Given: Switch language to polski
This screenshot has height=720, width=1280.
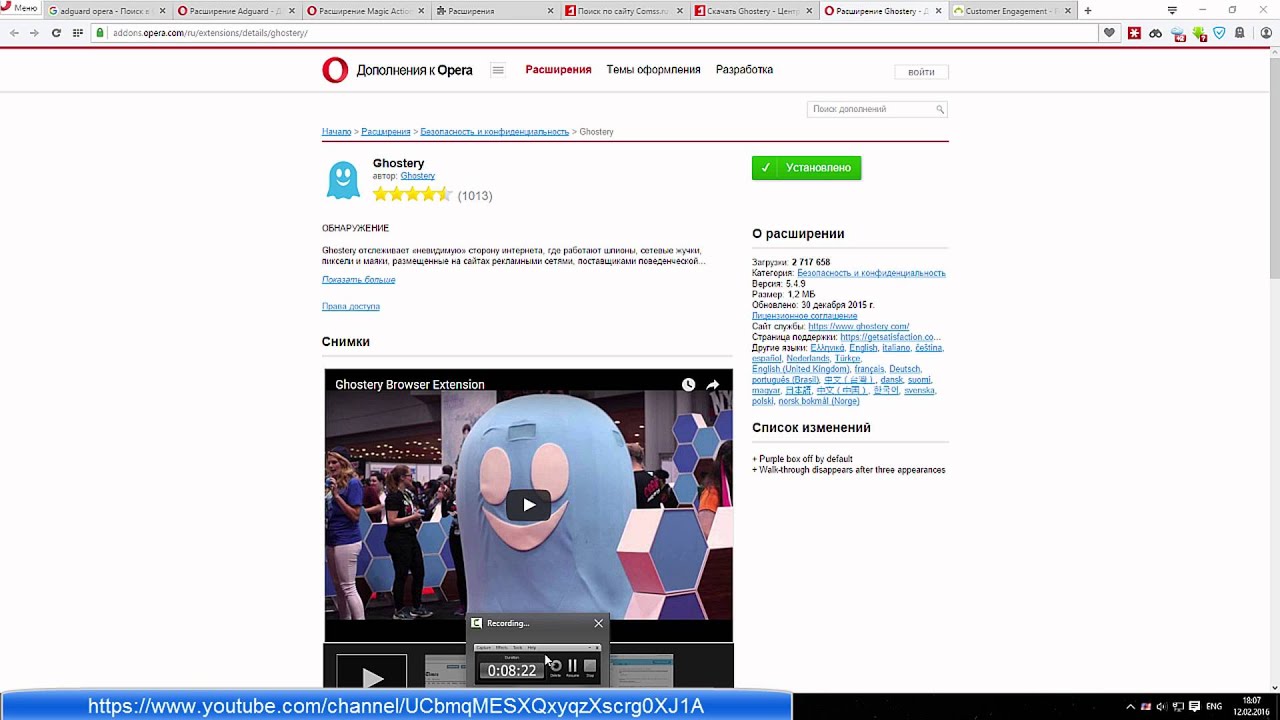Looking at the screenshot, I should pos(763,401).
